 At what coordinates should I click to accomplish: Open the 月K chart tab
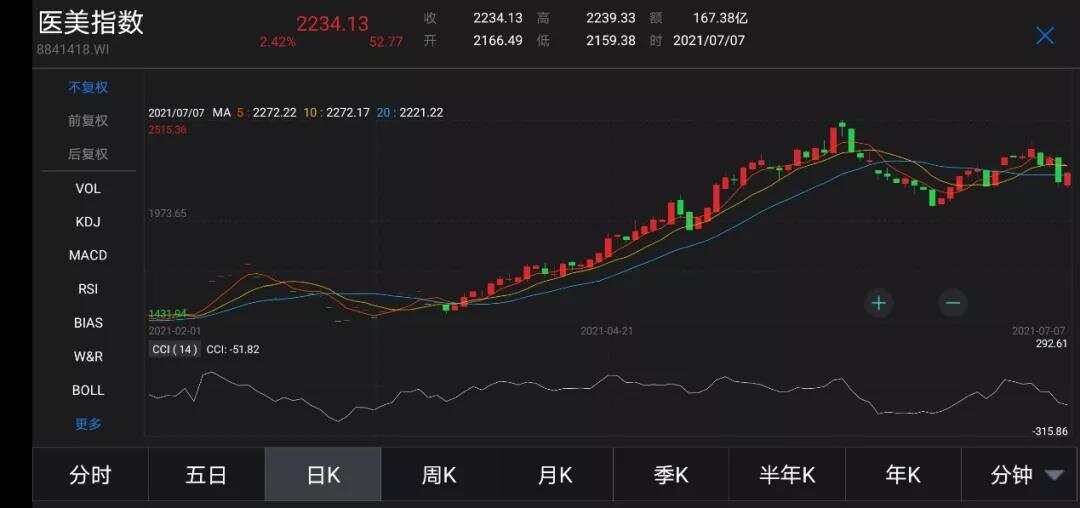click(x=555, y=475)
